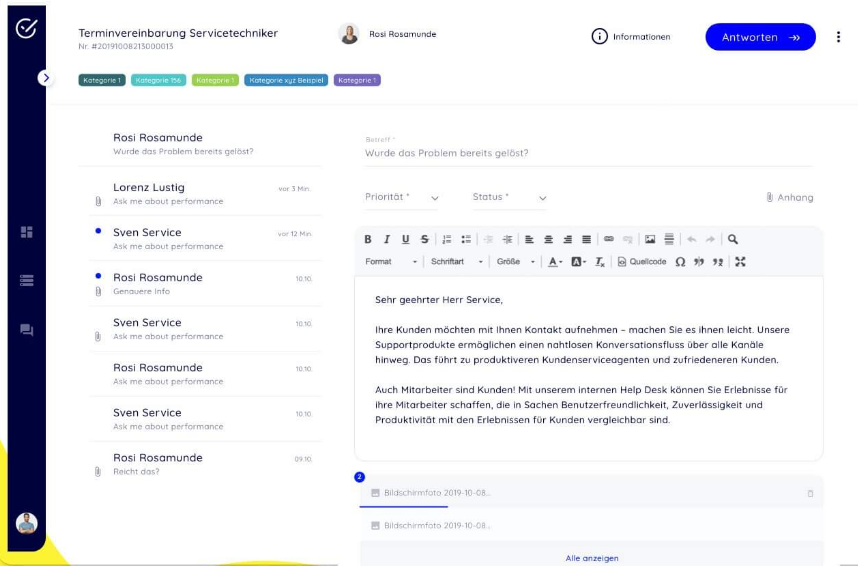Click the Betreff subject input field
Viewport: 858px width, 566px height.
point(588,153)
